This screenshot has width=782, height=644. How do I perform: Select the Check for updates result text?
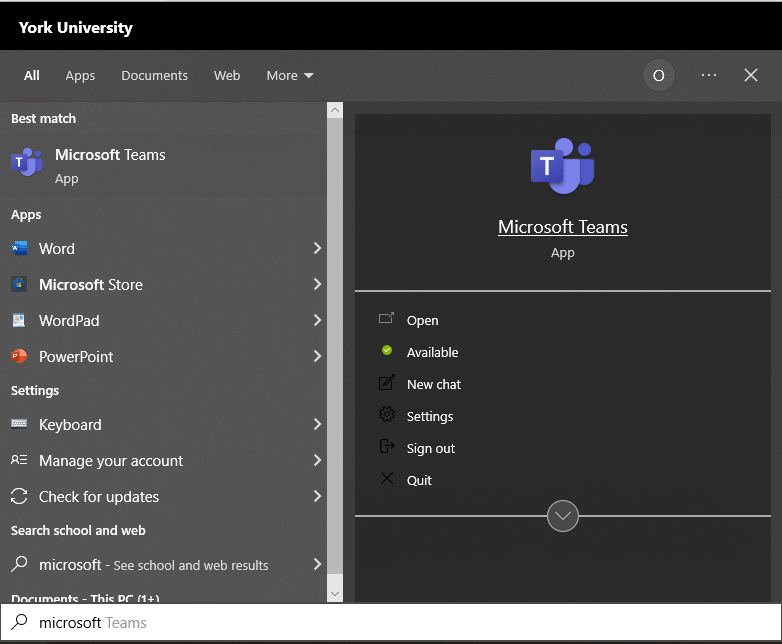(99, 496)
